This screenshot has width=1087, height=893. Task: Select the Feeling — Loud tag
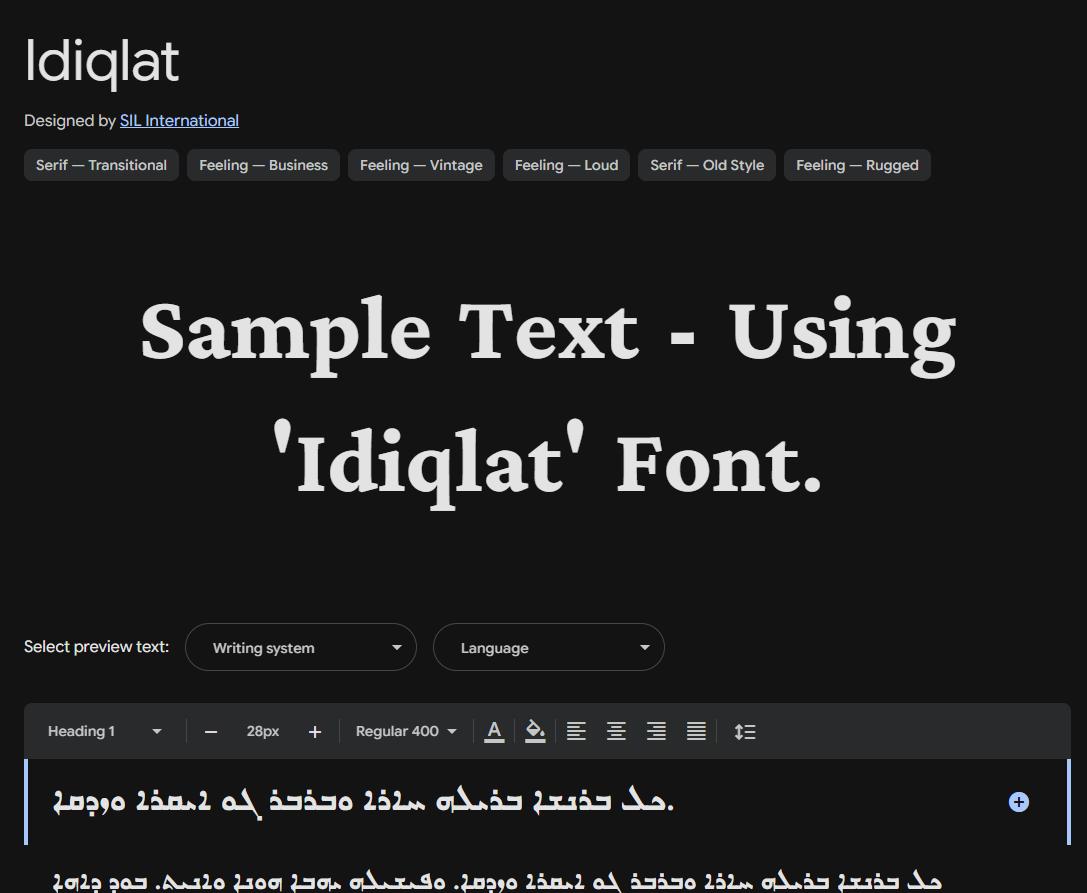tap(566, 165)
